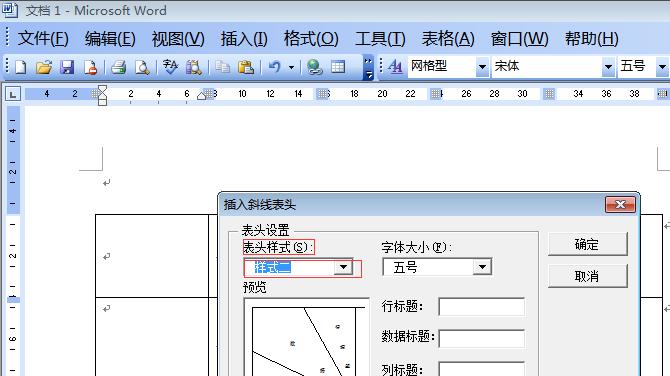Click the 取消 button

[588, 276]
